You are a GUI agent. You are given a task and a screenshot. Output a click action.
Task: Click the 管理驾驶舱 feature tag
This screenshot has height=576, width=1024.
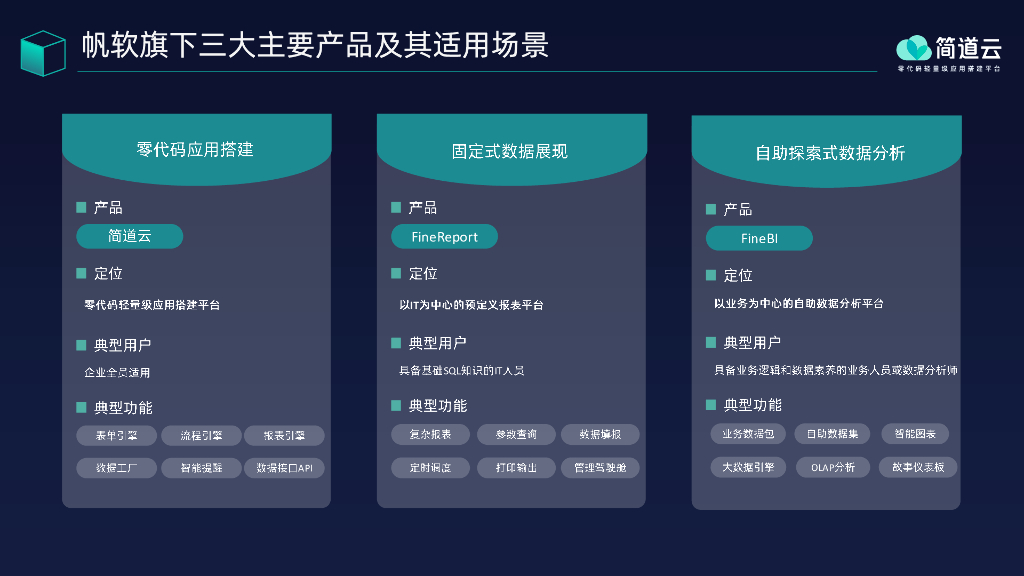pyautogui.click(x=599, y=467)
